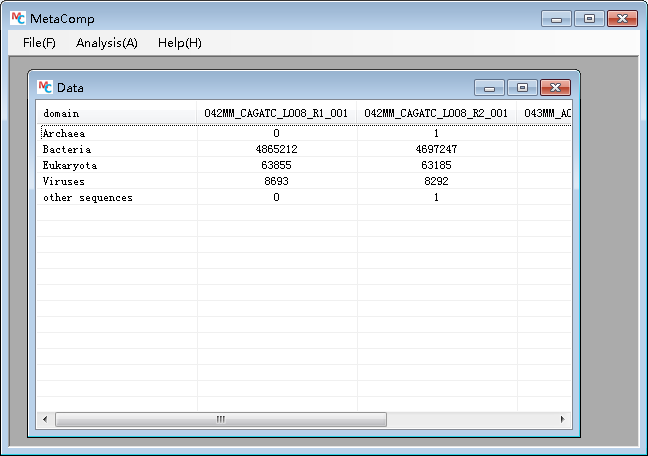Click the MetaComp app icon in title bar

point(16,17)
